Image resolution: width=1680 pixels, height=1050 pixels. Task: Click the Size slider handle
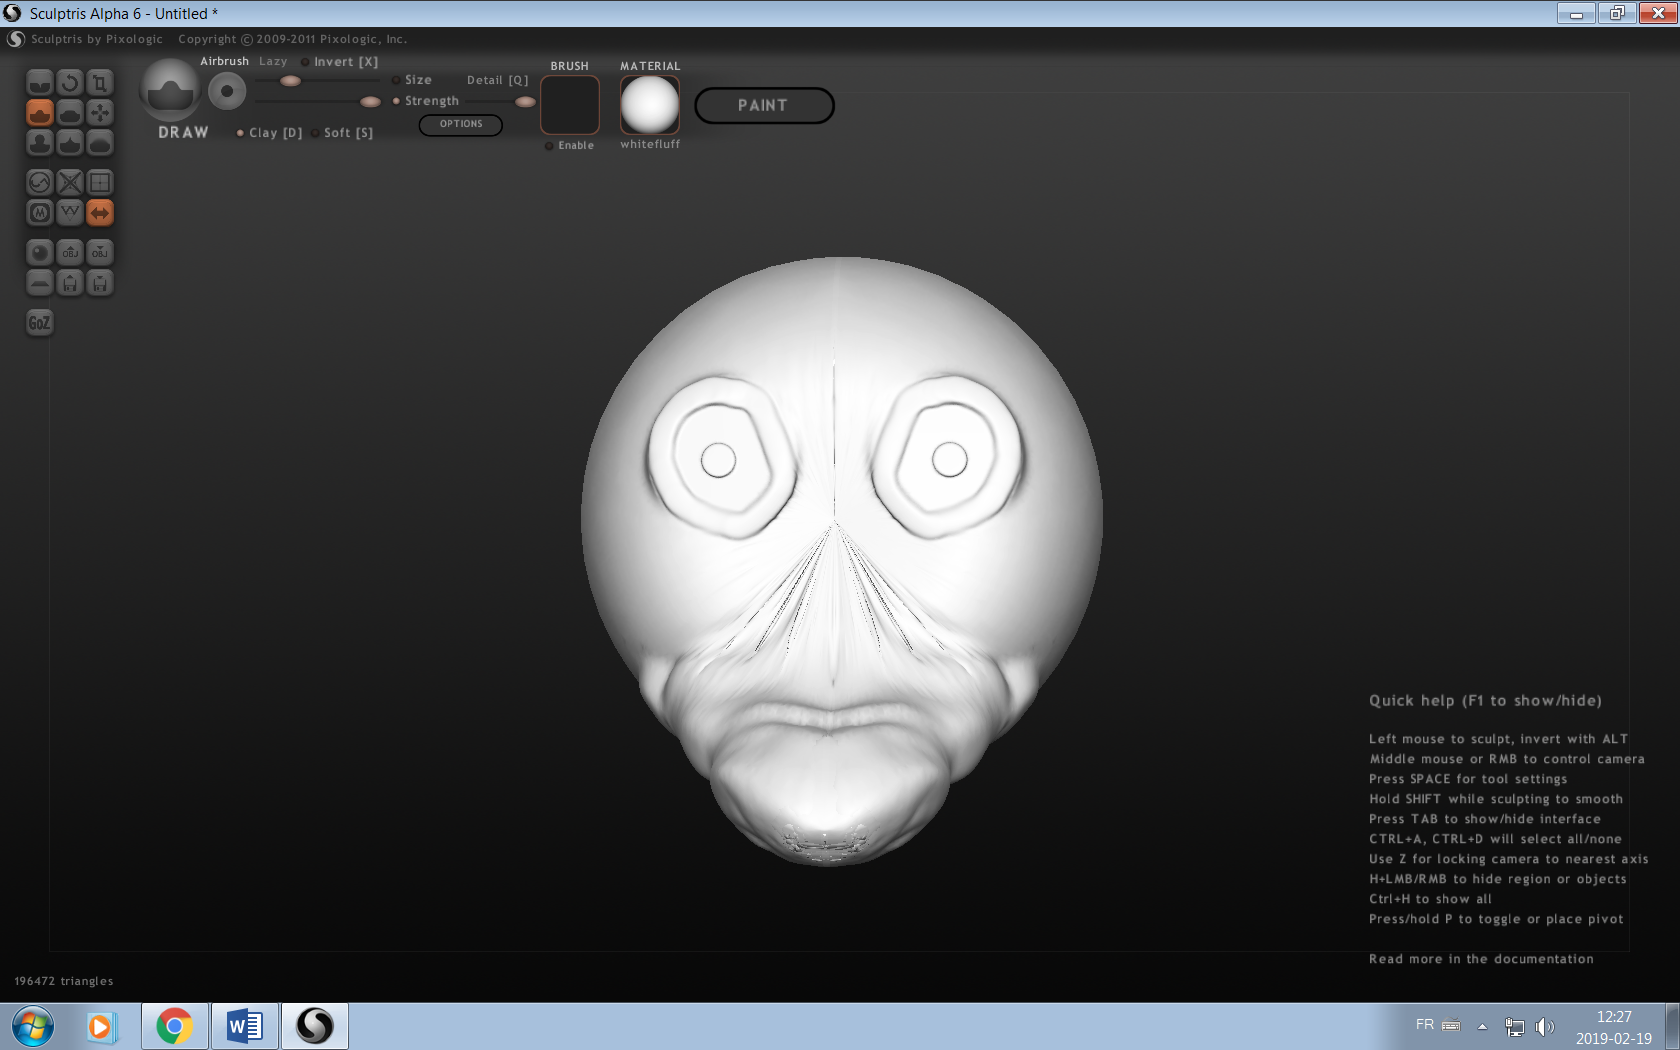(x=290, y=81)
